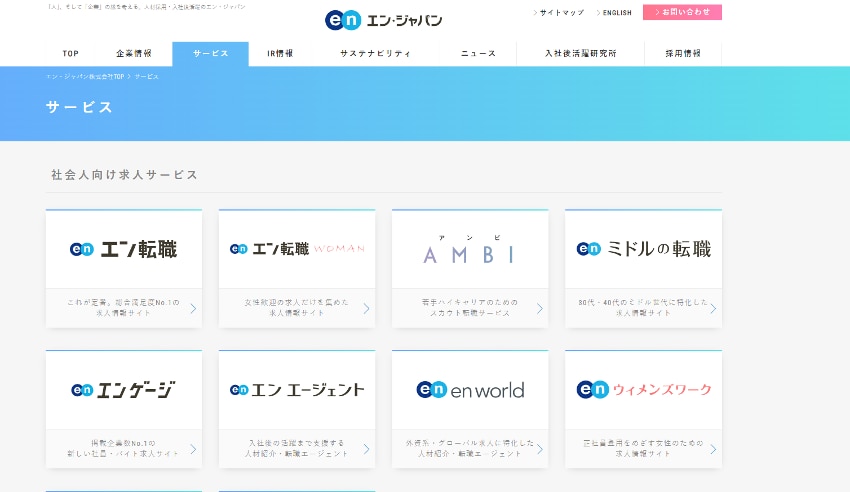Screen dimensions: 850x492
Task: Open the en world logo card
Action: (x=470, y=390)
